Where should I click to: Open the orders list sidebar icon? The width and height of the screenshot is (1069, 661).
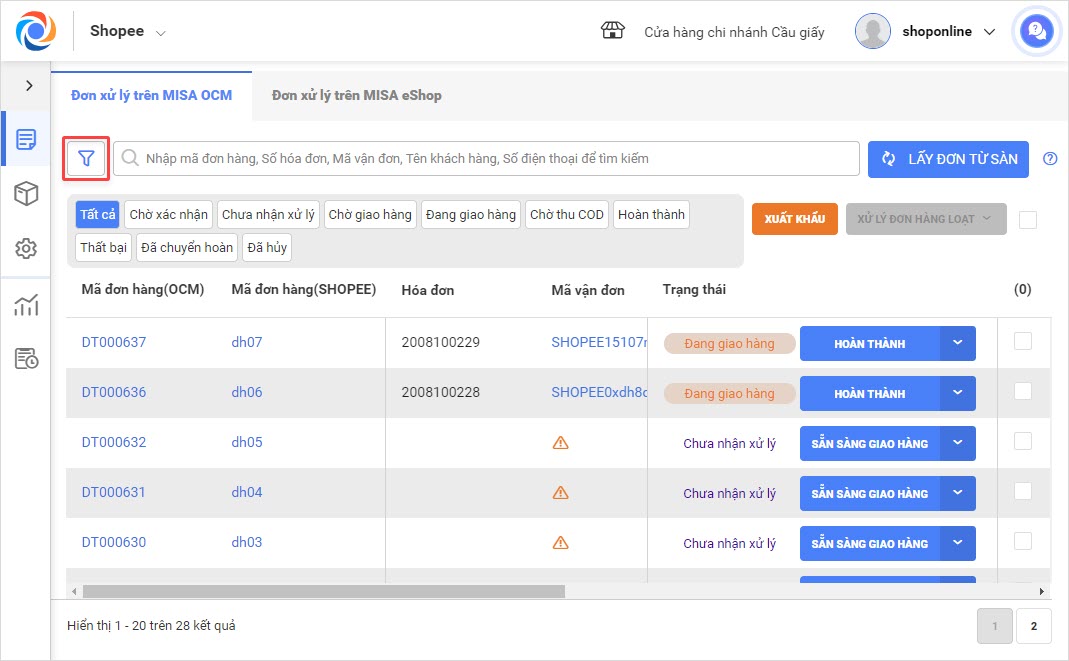click(26, 139)
